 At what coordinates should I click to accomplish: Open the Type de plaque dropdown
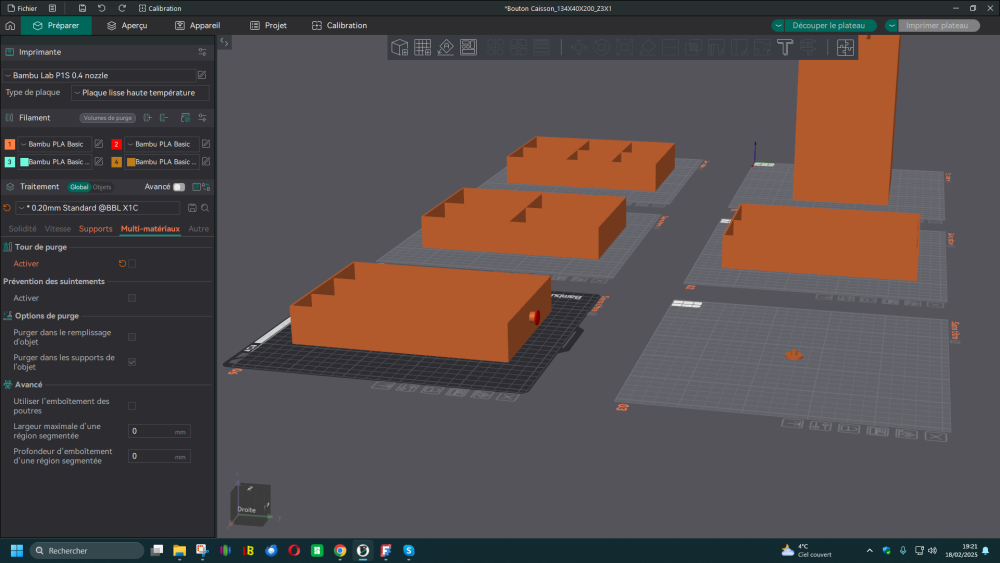(x=140, y=93)
